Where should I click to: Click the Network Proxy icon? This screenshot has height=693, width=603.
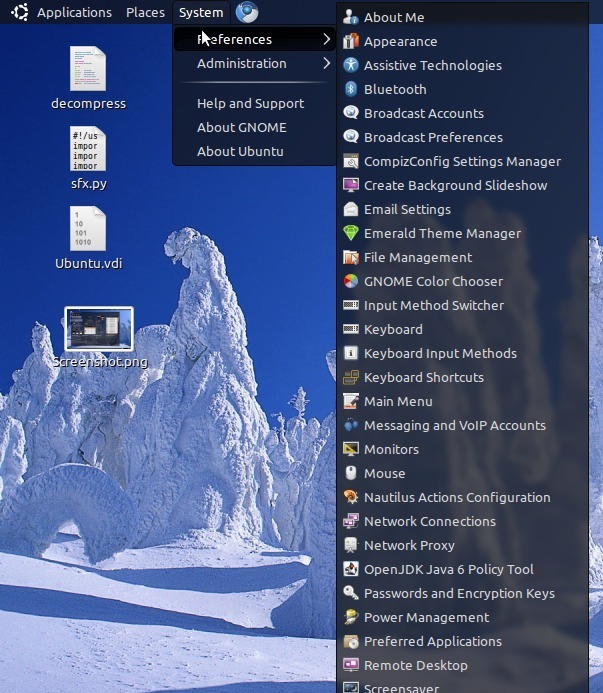351,545
